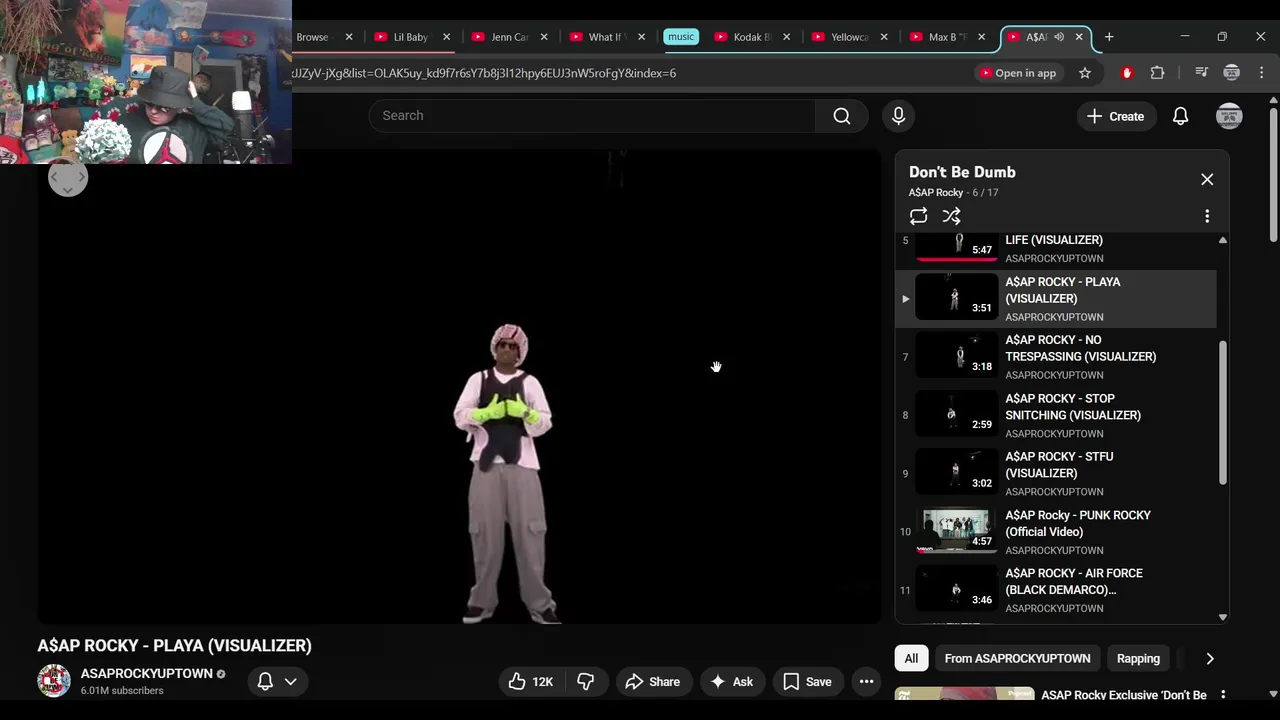Click the Create button

coord(1116,116)
